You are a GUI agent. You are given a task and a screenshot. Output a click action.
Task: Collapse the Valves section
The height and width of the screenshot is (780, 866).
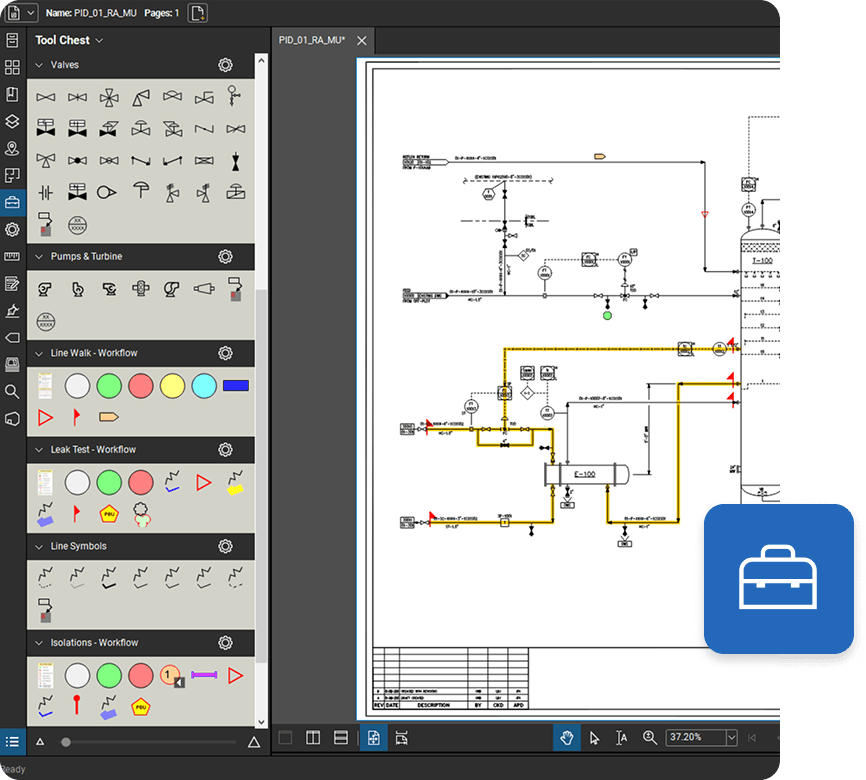point(37,64)
